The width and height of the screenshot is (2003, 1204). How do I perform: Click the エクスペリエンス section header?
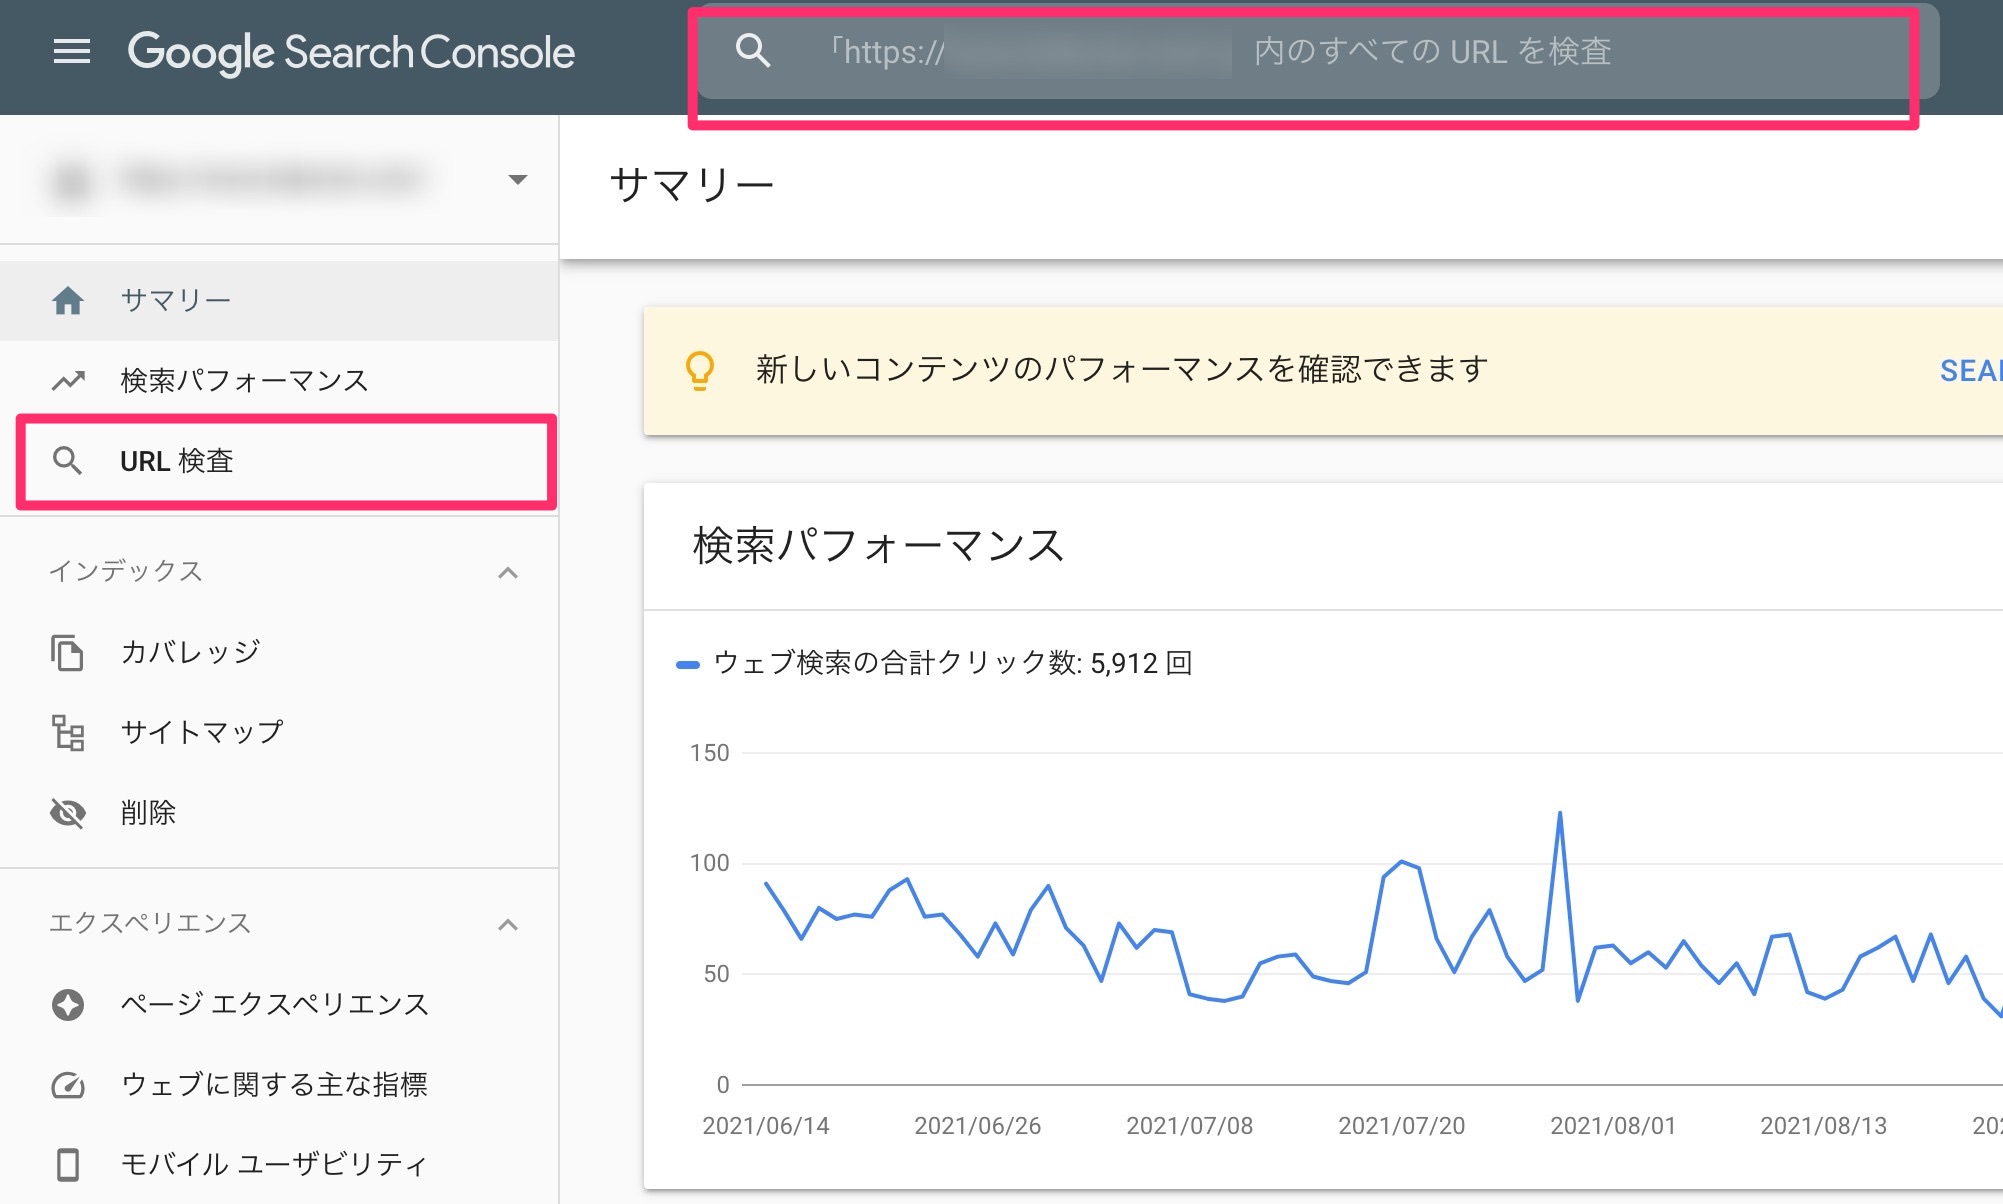pos(150,923)
